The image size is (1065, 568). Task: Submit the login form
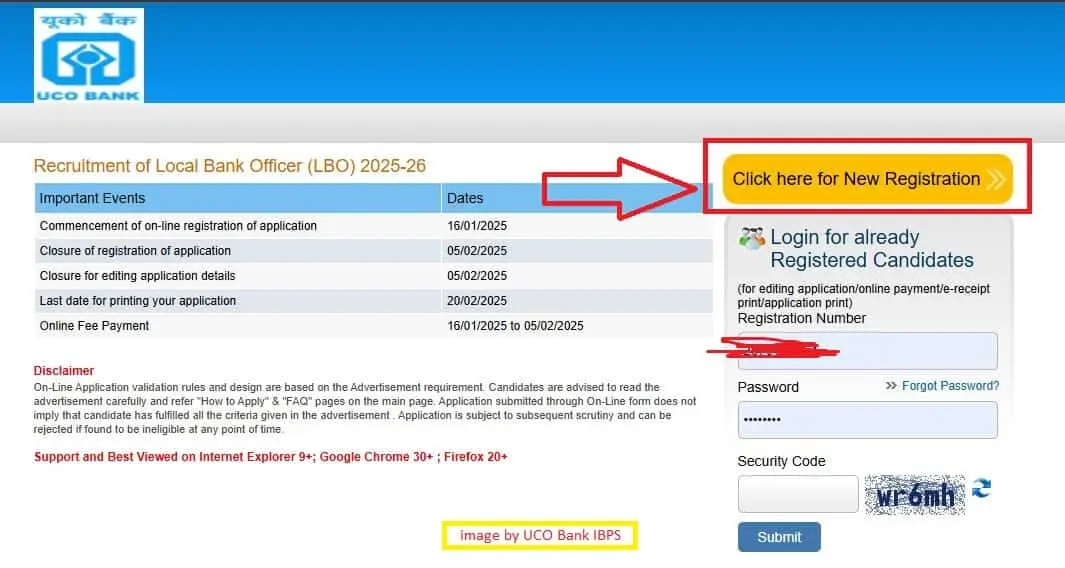[779, 537]
